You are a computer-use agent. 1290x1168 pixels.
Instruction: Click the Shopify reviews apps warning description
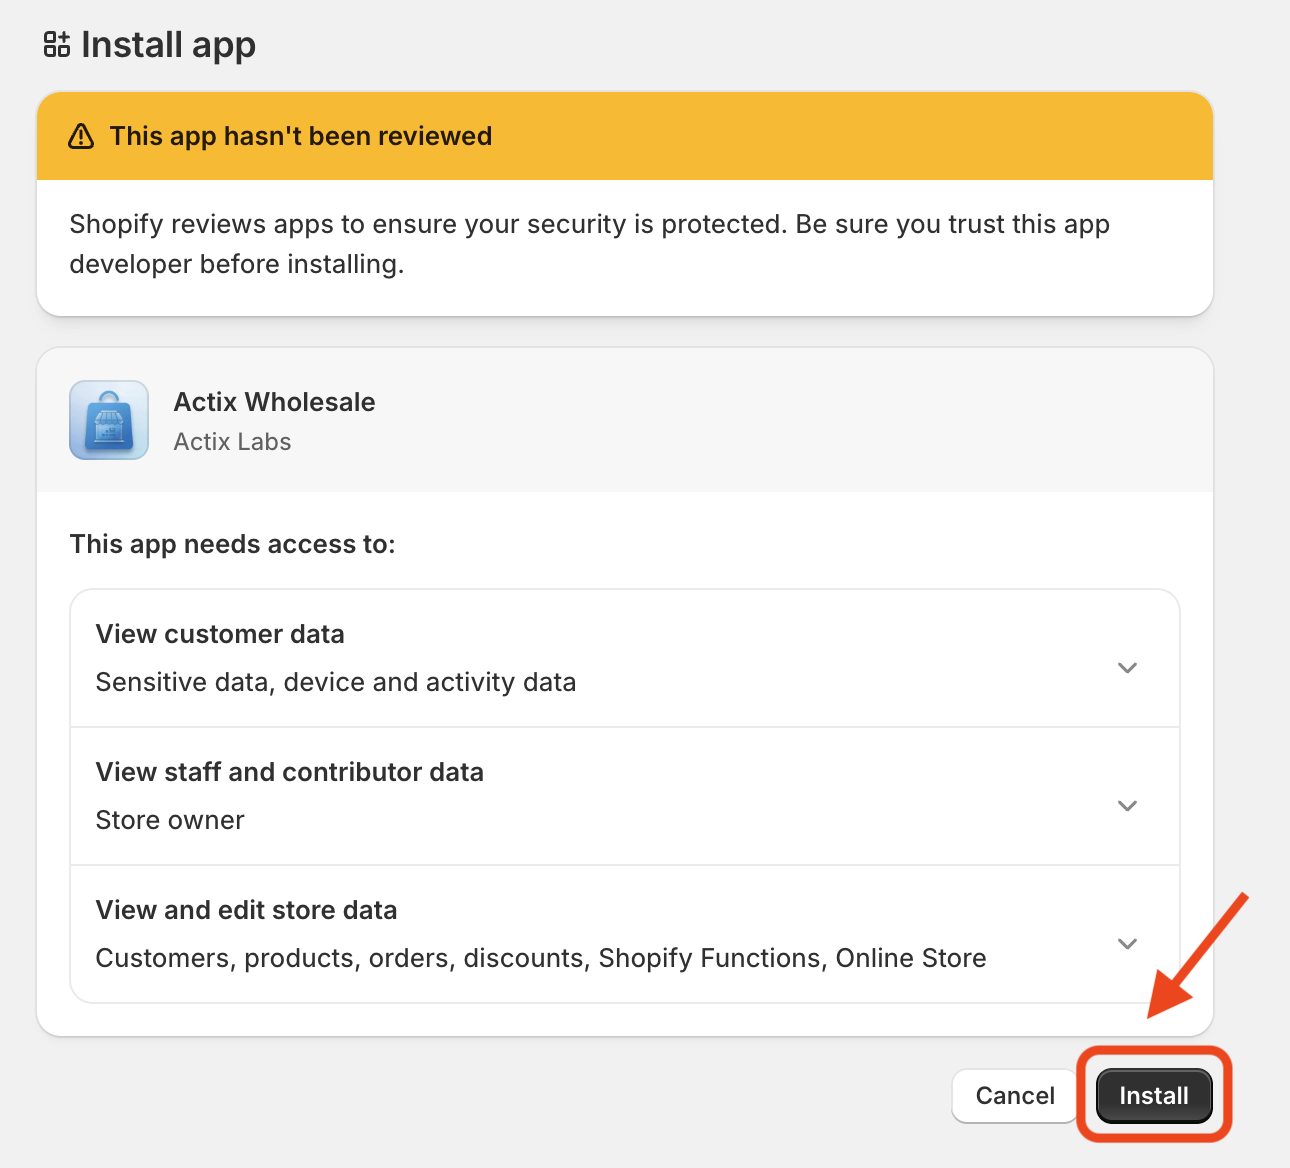(589, 244)
